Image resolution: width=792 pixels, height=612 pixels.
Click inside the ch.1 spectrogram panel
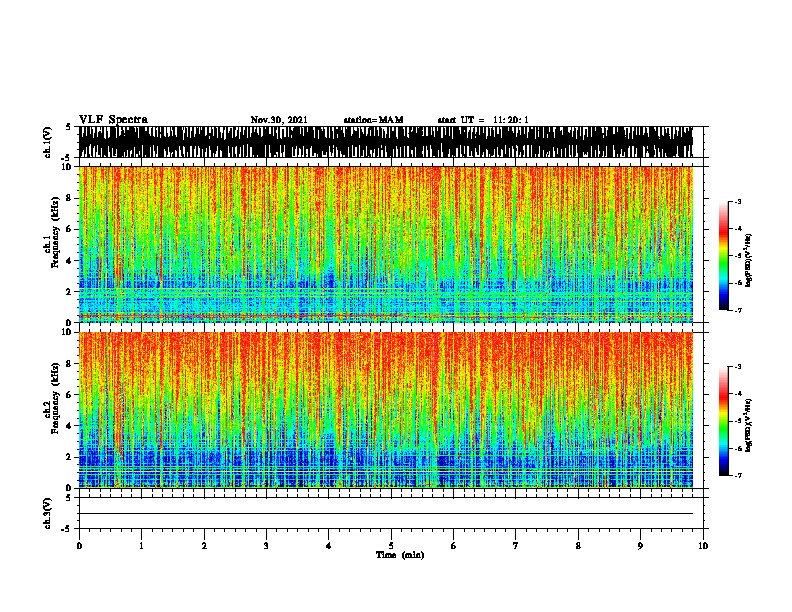386,244
